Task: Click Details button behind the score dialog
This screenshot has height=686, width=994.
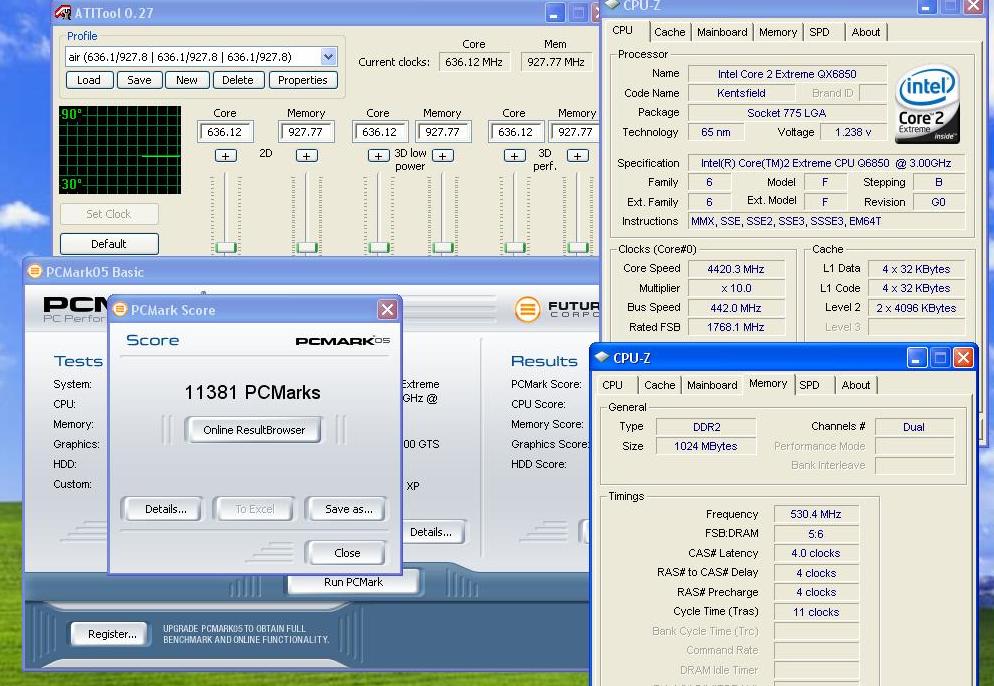Action: click(433, 532)
